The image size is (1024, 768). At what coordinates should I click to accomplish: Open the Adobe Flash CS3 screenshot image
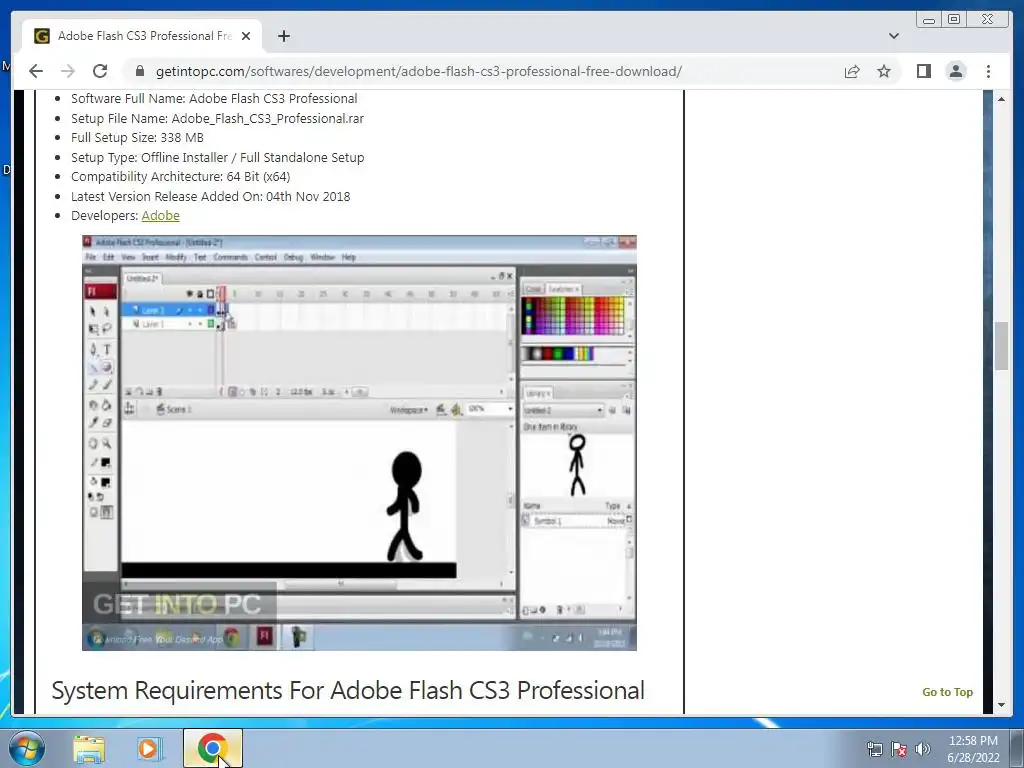[359, 443]
